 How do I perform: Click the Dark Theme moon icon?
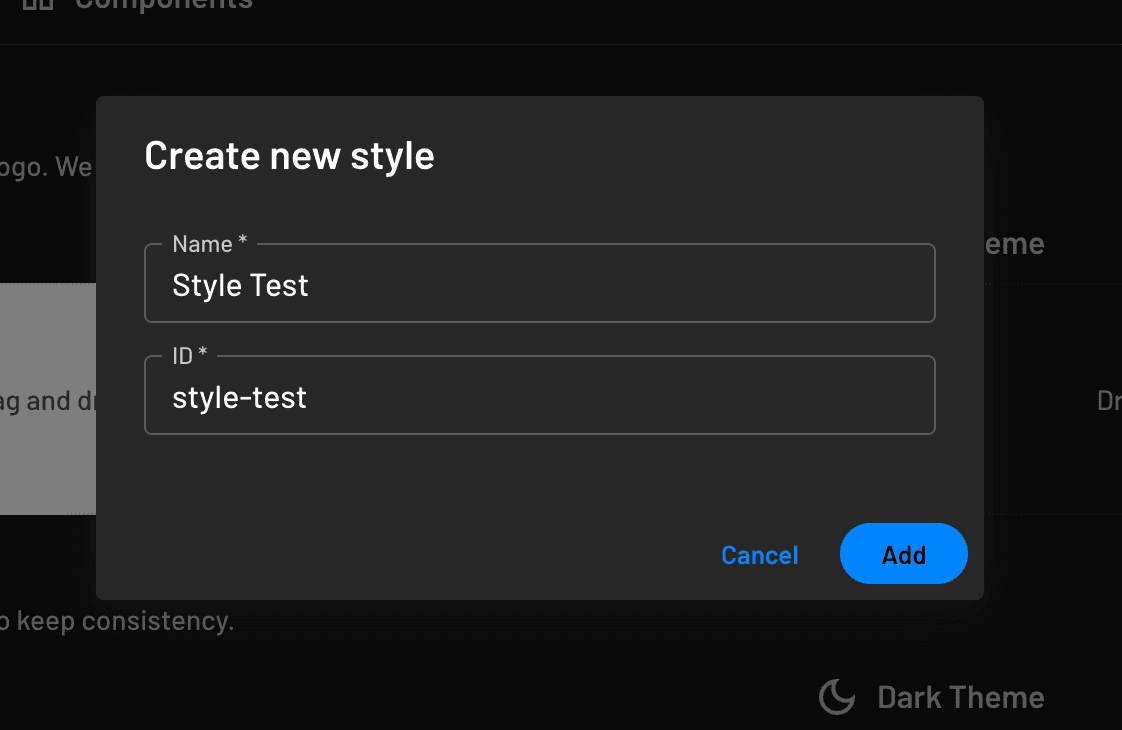(836, 697)
